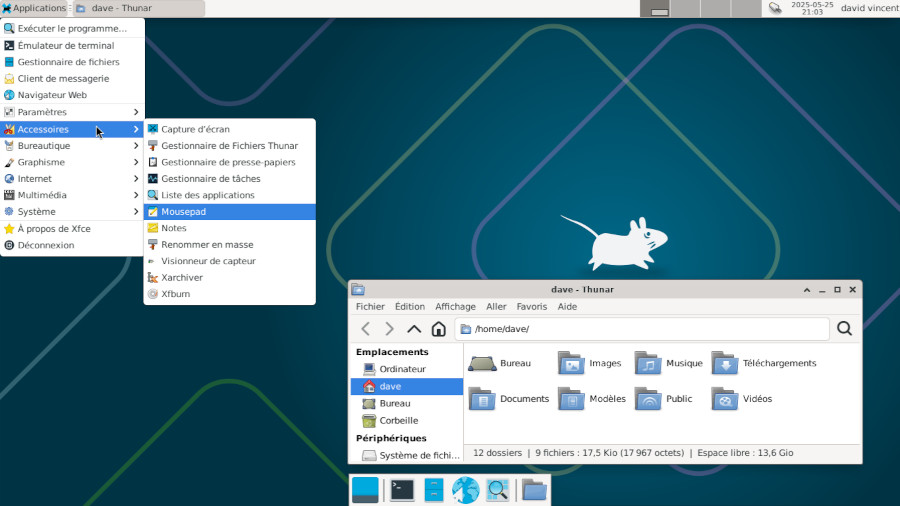Click the show desktop icon in bottom dock
This screenshot has height=506, width=900.
(x=365, y=490)
